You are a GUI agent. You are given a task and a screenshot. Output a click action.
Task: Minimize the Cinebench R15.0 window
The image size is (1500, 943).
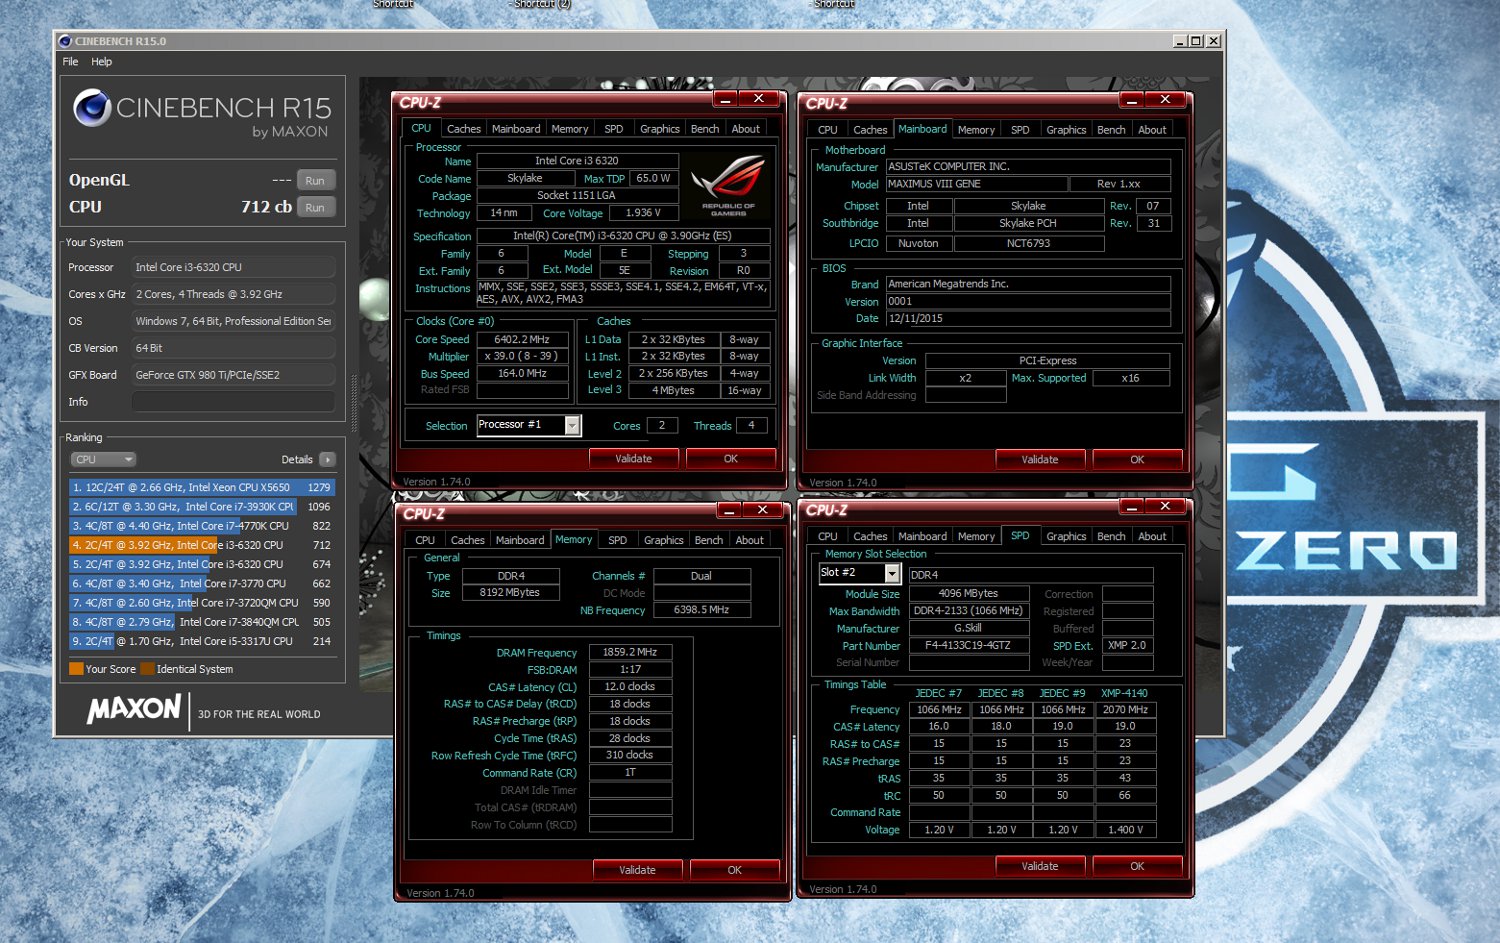1180,41
